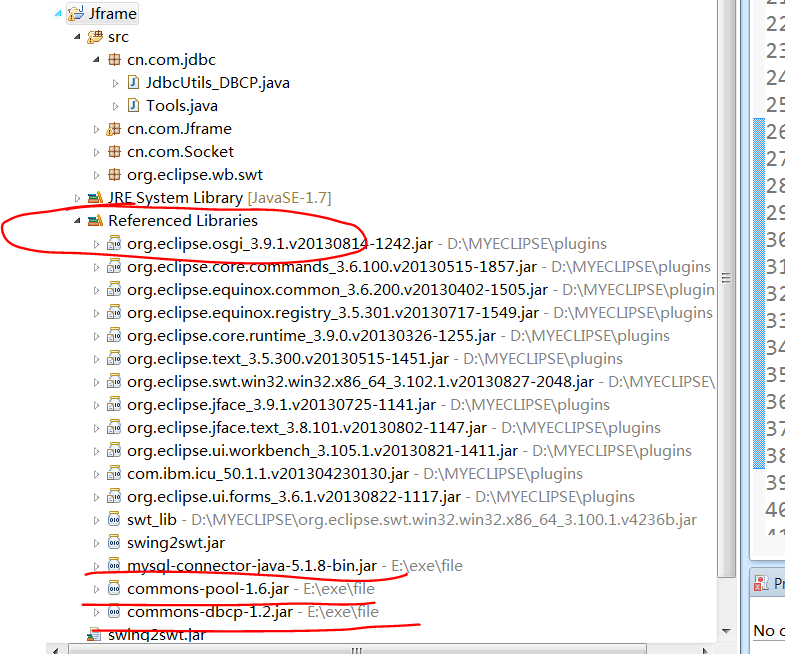Screen dimensions: 785x654
Task: Select Tools.java in the tree
Action: [182, 106]
